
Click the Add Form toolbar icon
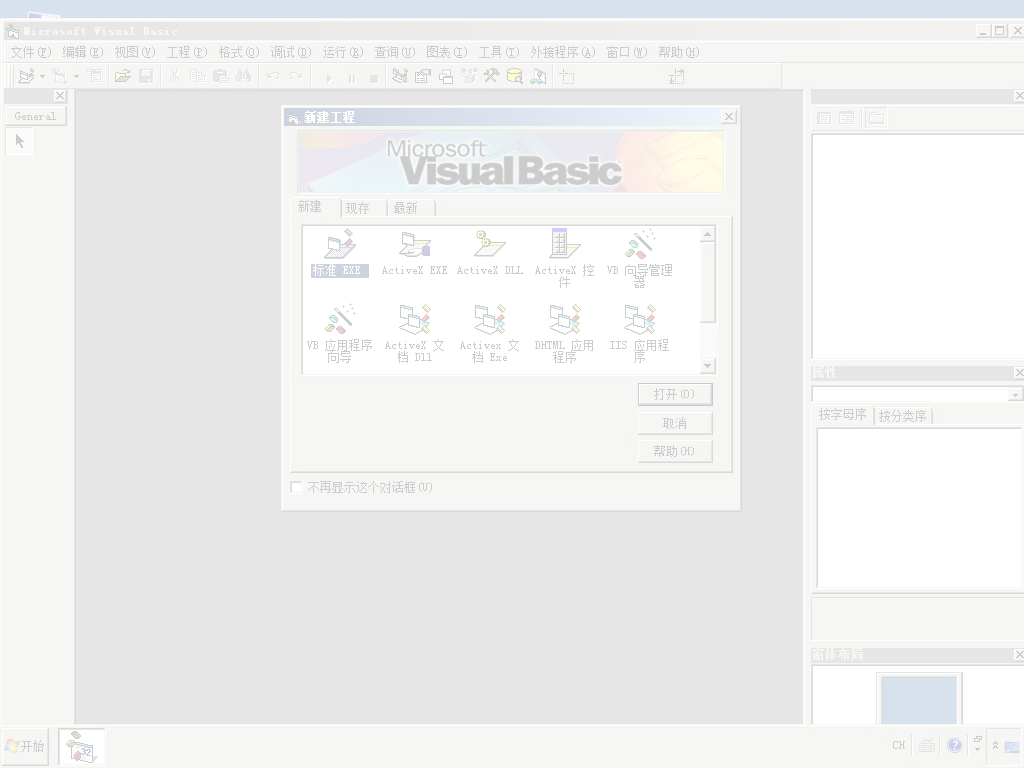(59, 76)
